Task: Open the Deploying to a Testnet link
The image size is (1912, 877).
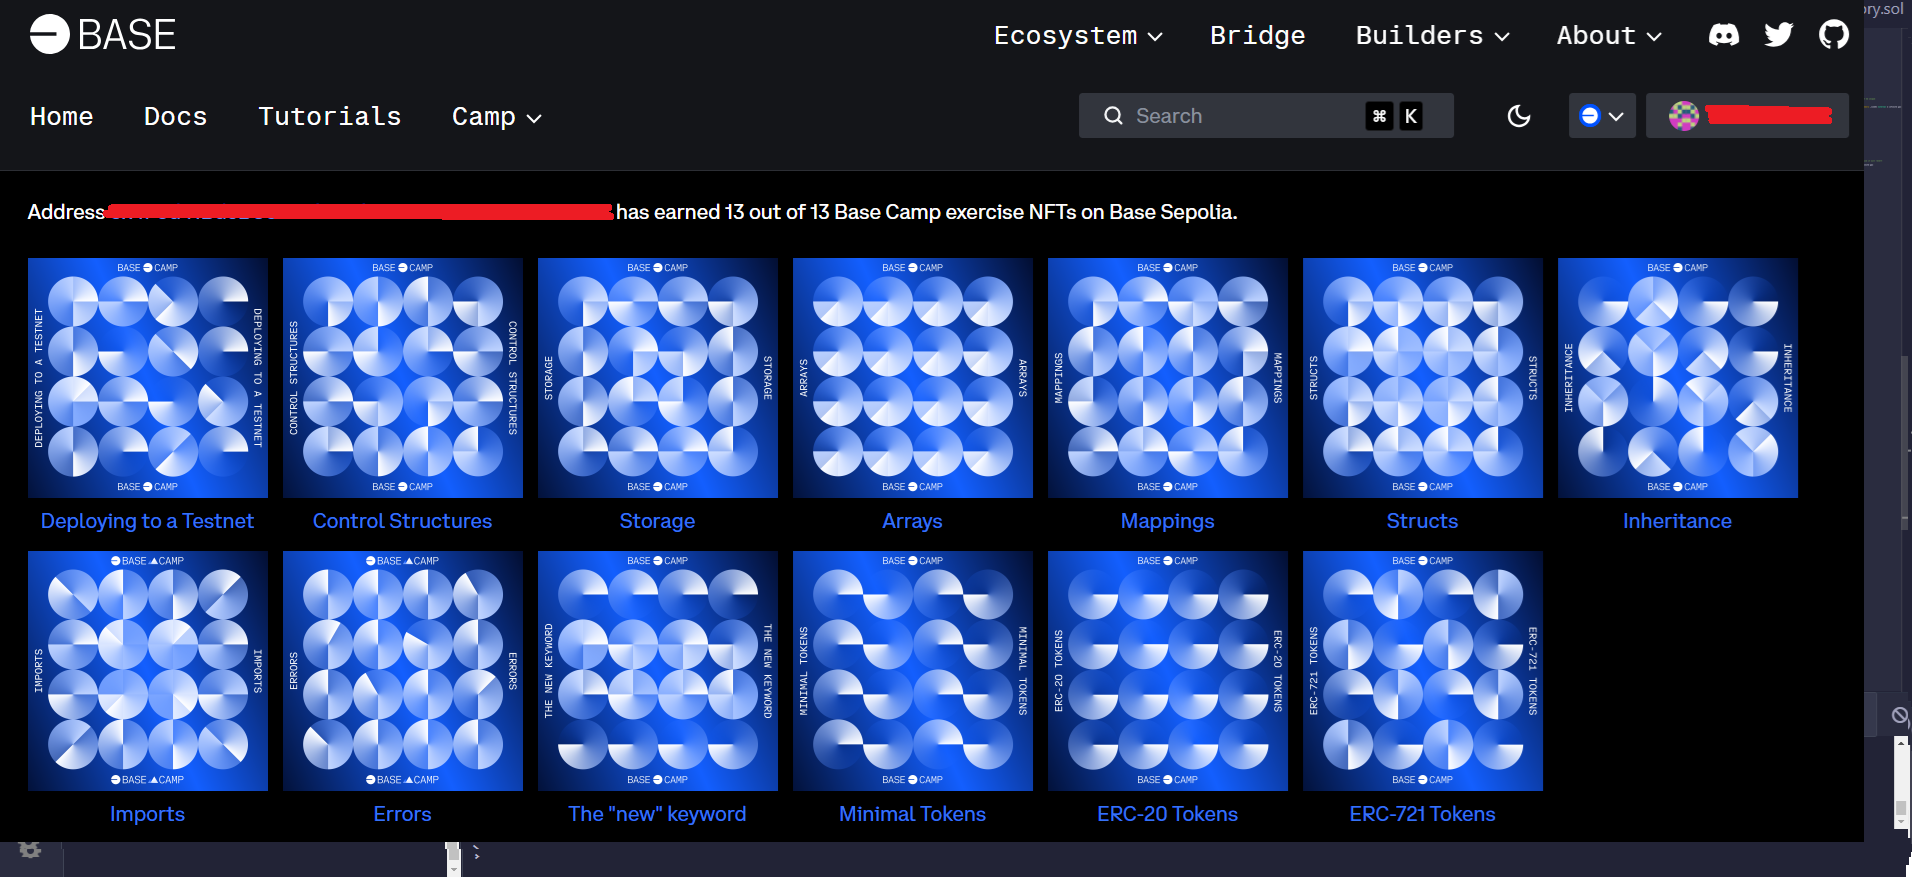Action: click(x=147, y=521)
